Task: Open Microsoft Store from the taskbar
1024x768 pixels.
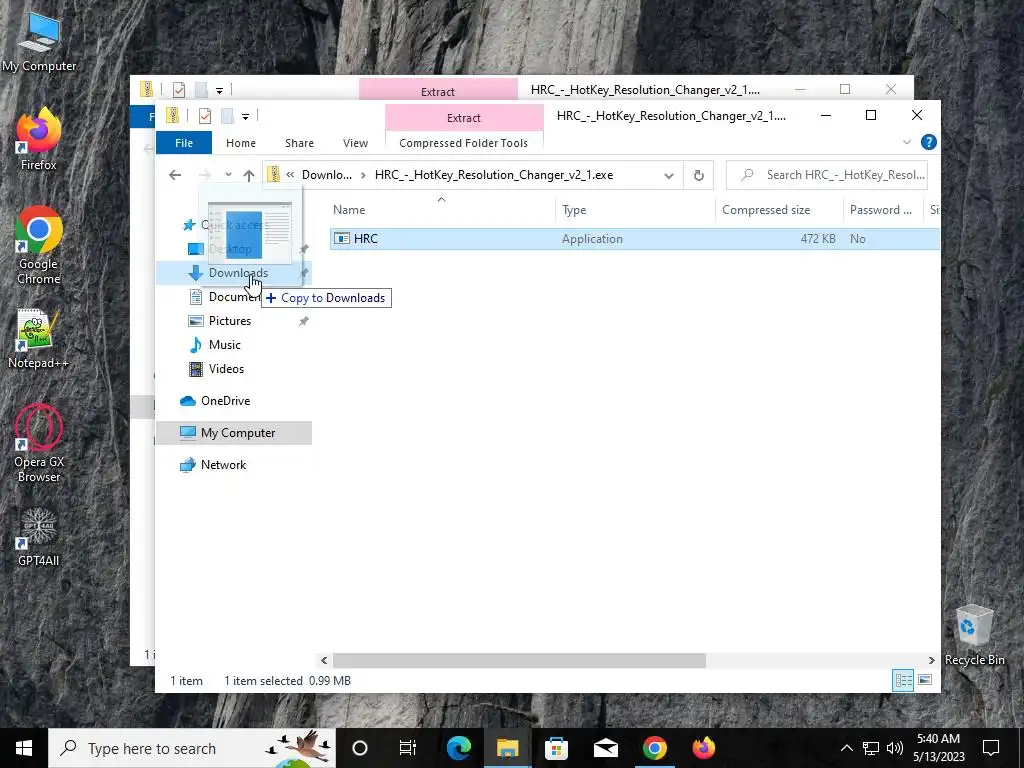Action: click(x=556, y=748)
